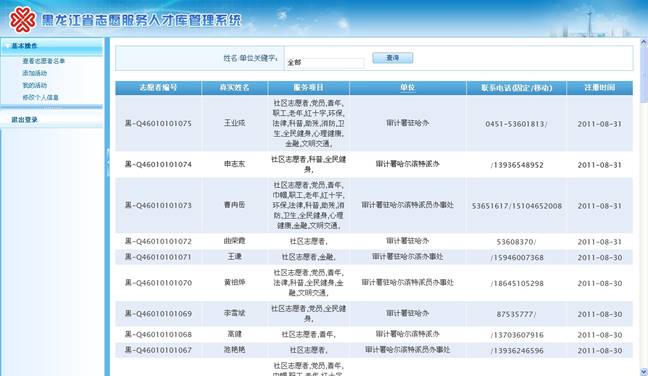The width and height of the screenshot is (648, 376).
Task: Collapse the left sidebar with divider handle
Action: [x=107, y=163]
